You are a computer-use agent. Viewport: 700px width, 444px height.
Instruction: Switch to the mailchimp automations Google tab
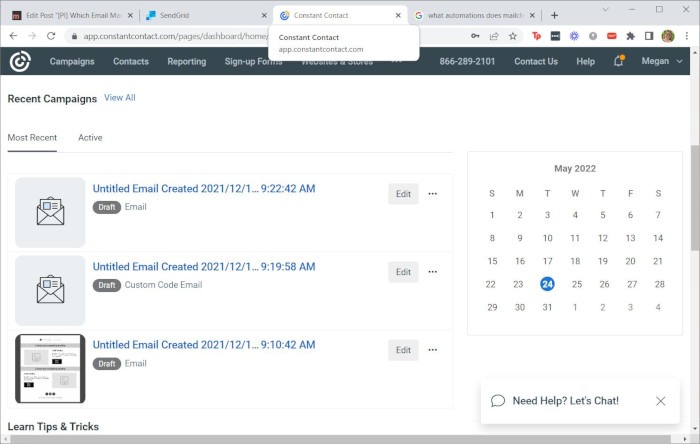[x=473, y=15]
